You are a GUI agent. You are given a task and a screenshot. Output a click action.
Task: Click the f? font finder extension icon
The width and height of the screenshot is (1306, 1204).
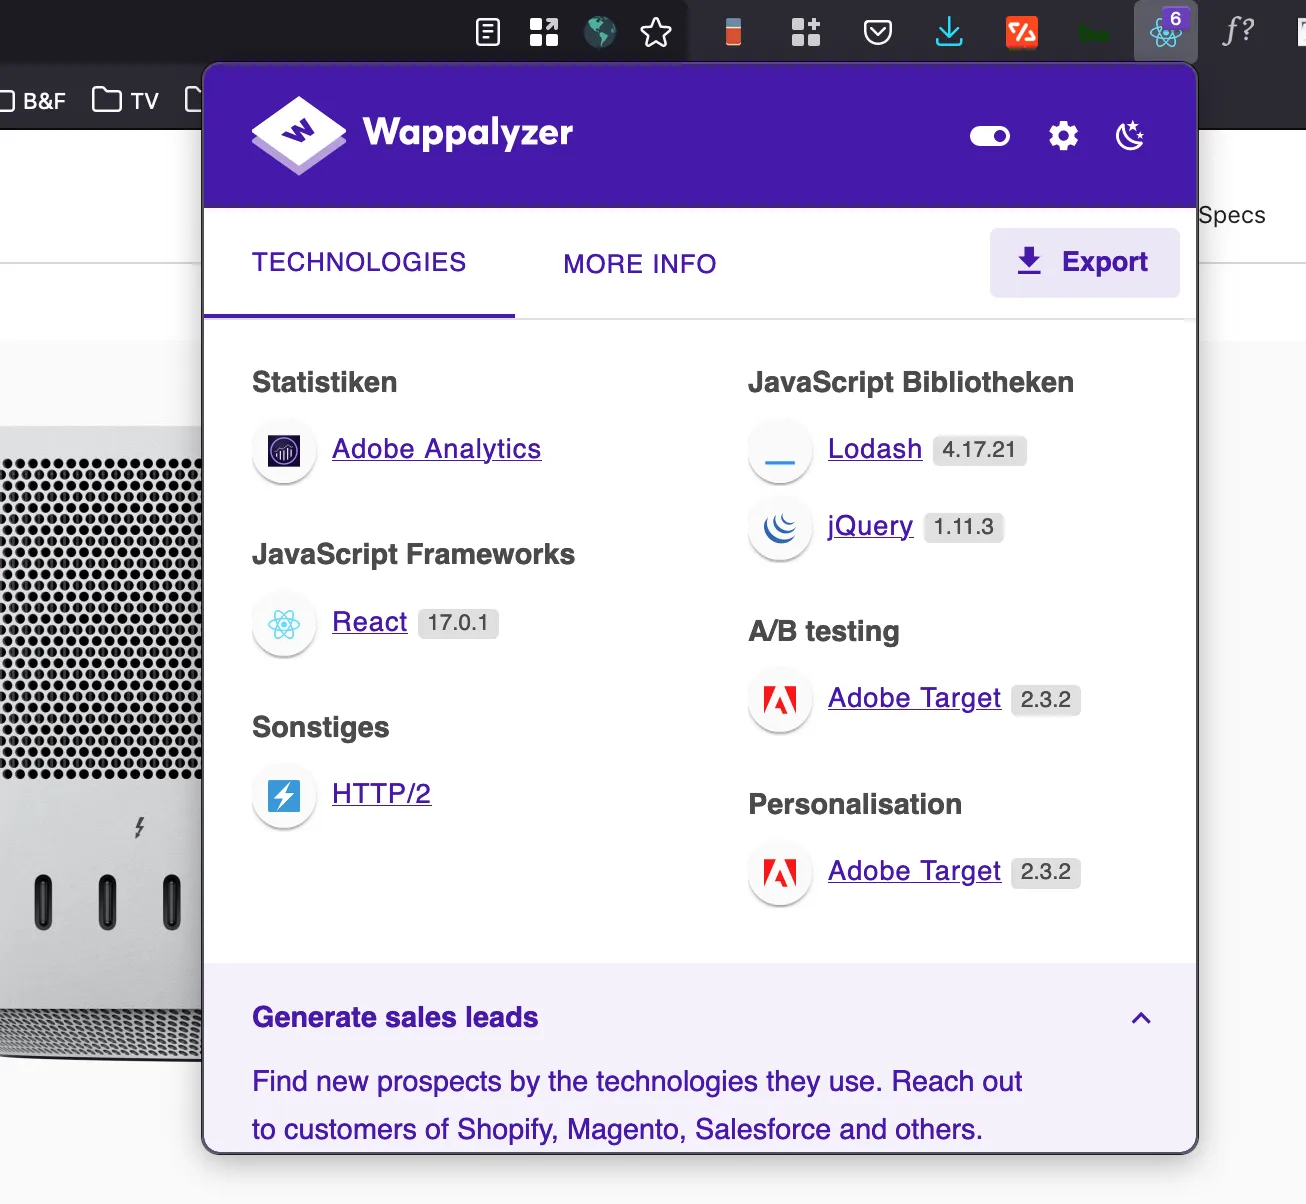pyautogui.click(x=1239, y=31)
